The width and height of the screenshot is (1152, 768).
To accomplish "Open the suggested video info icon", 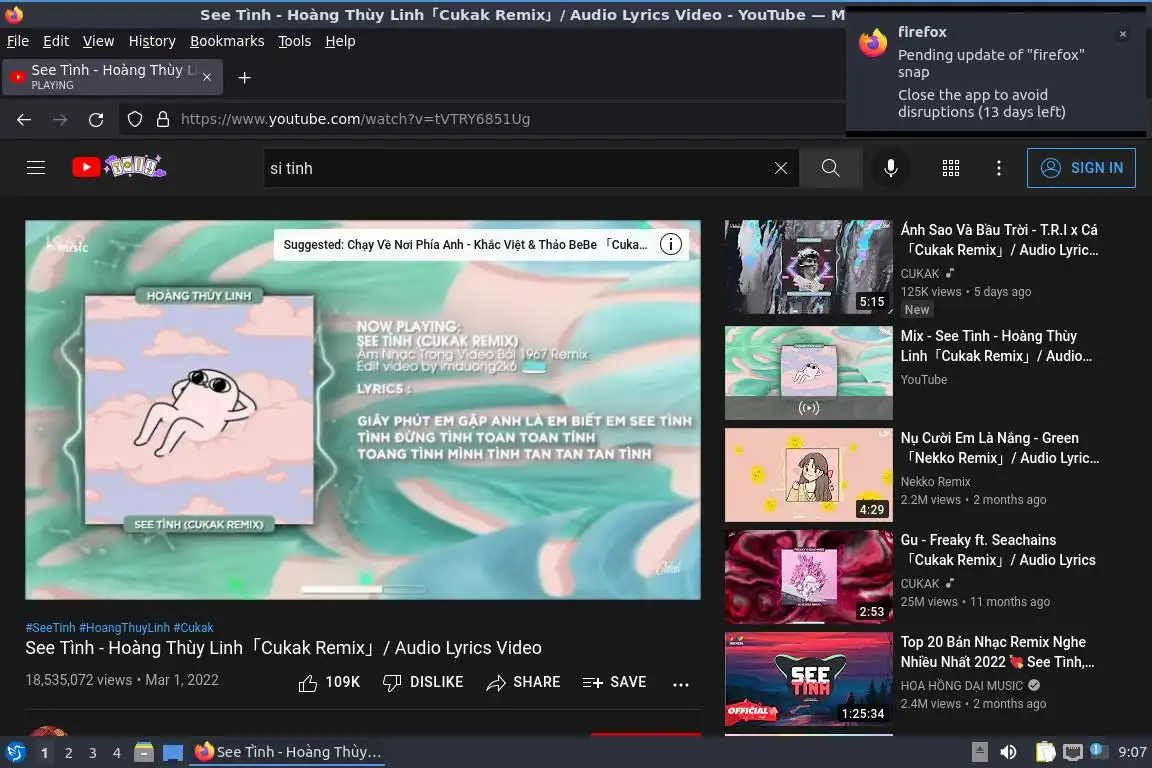I will tap(671, 244).
